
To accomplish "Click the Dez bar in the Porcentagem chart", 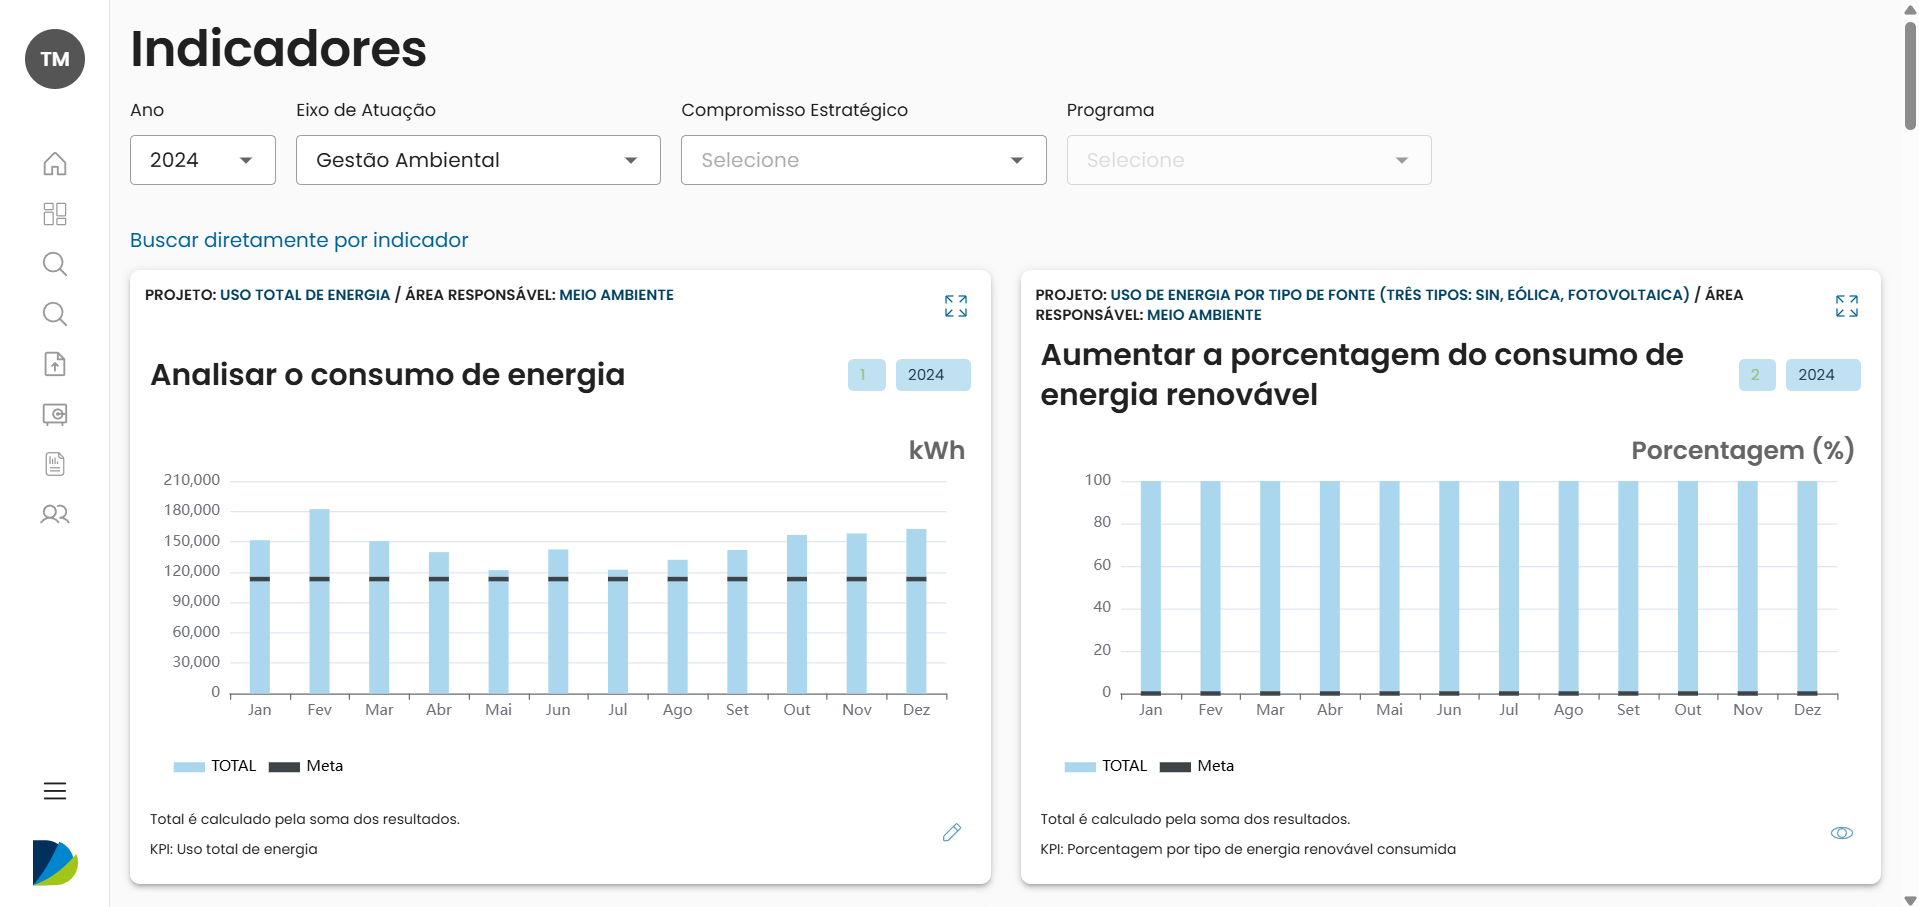I will 1807,587.
